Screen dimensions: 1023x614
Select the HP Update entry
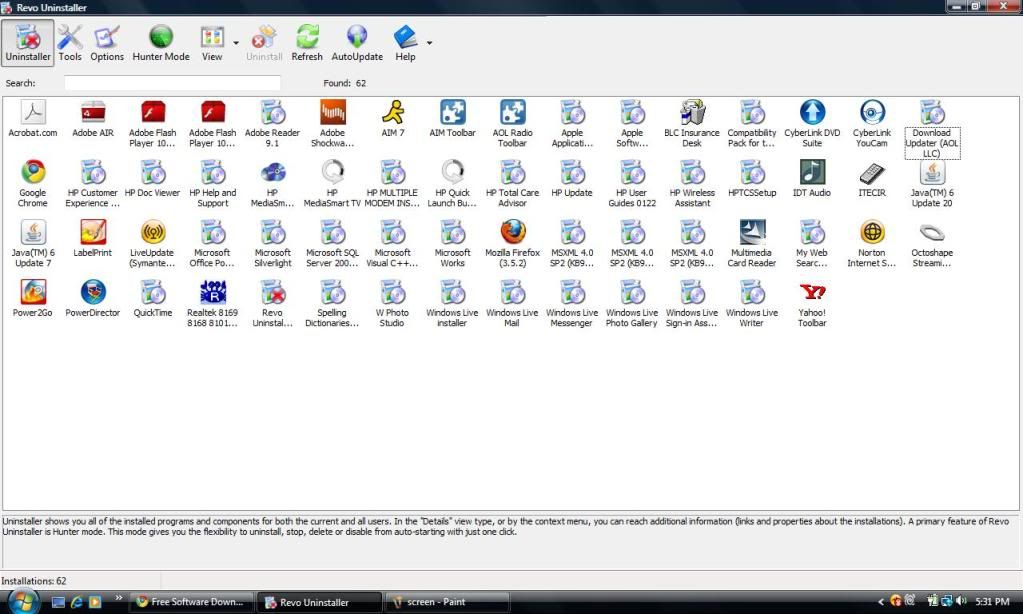coord(572,178)
